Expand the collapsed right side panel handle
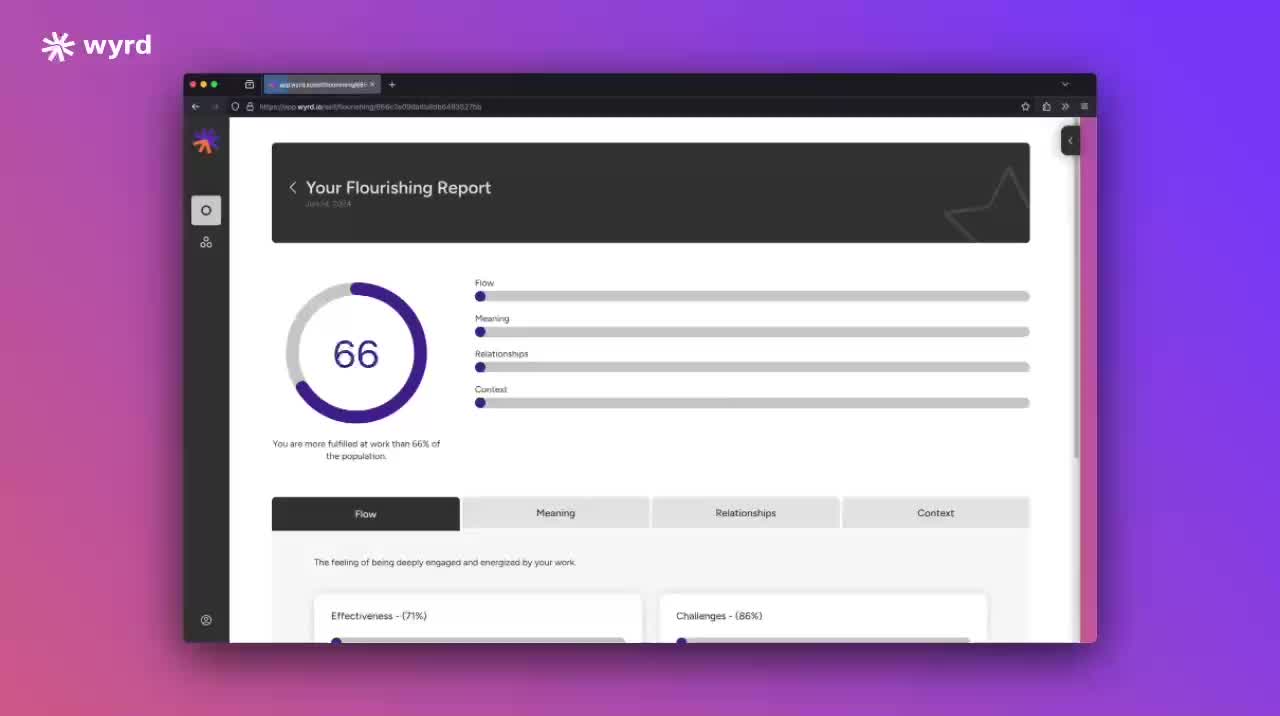 click(1070, 140)
